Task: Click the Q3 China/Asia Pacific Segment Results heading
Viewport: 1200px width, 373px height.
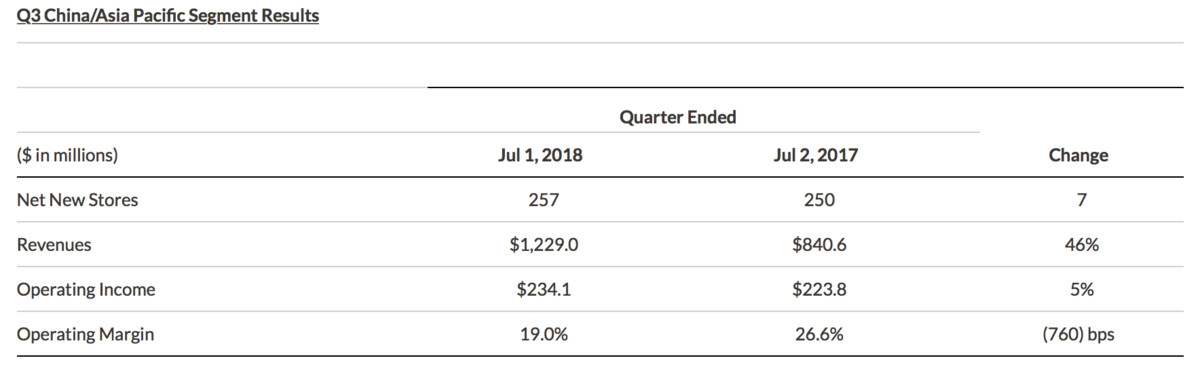Action: coord(168,16)
